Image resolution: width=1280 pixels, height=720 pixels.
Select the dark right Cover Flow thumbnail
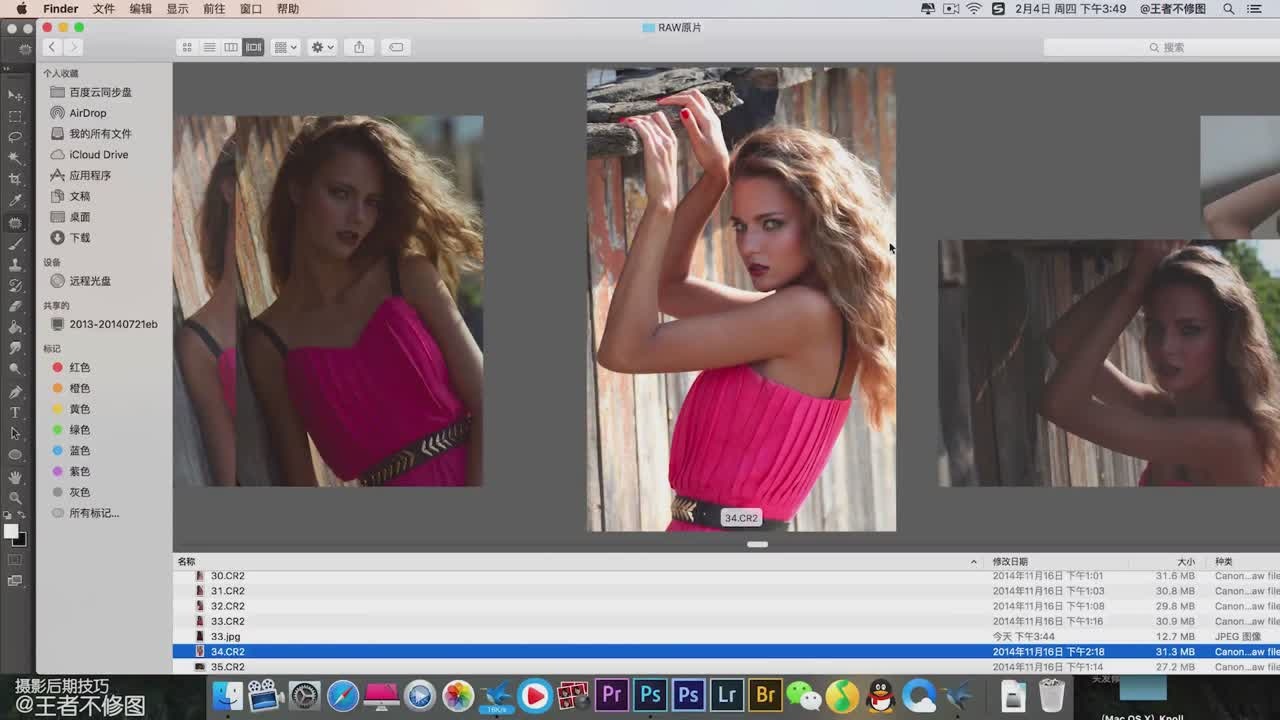1109,363
